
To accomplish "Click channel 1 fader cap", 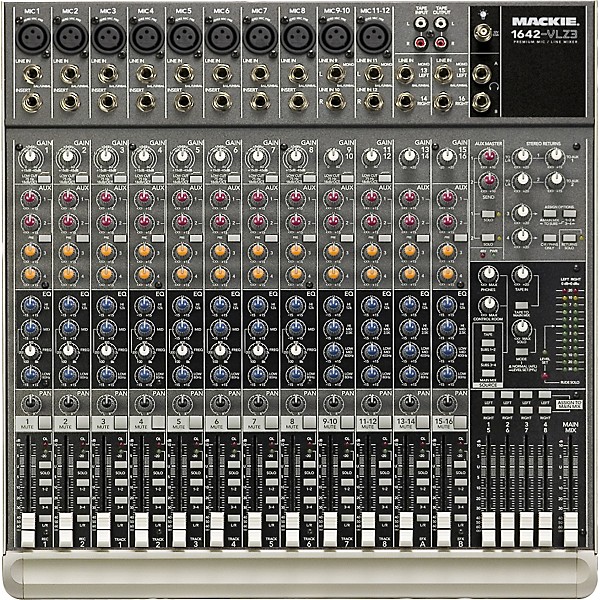I will 28,529.
